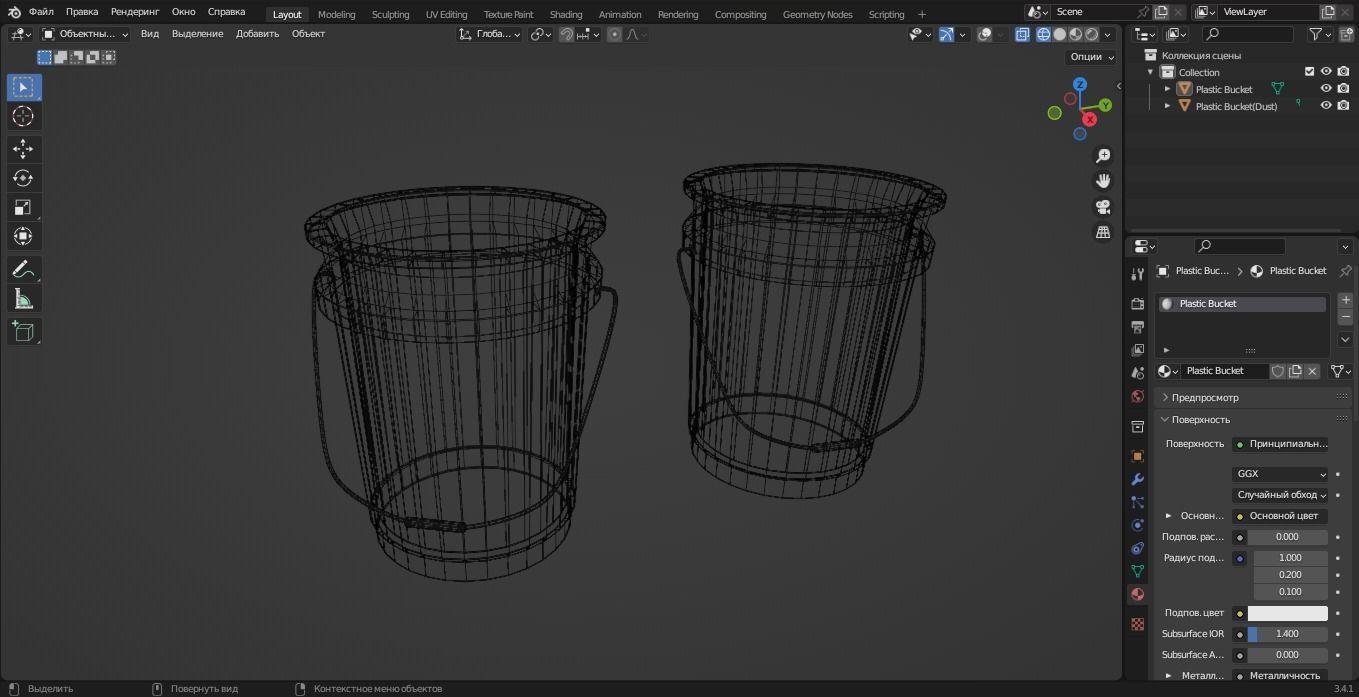The width and height of the screenshot is (1359, 697).
Task: Hide Plastic Bucket(Dust) in viewport
Action: click(1326, 106)
